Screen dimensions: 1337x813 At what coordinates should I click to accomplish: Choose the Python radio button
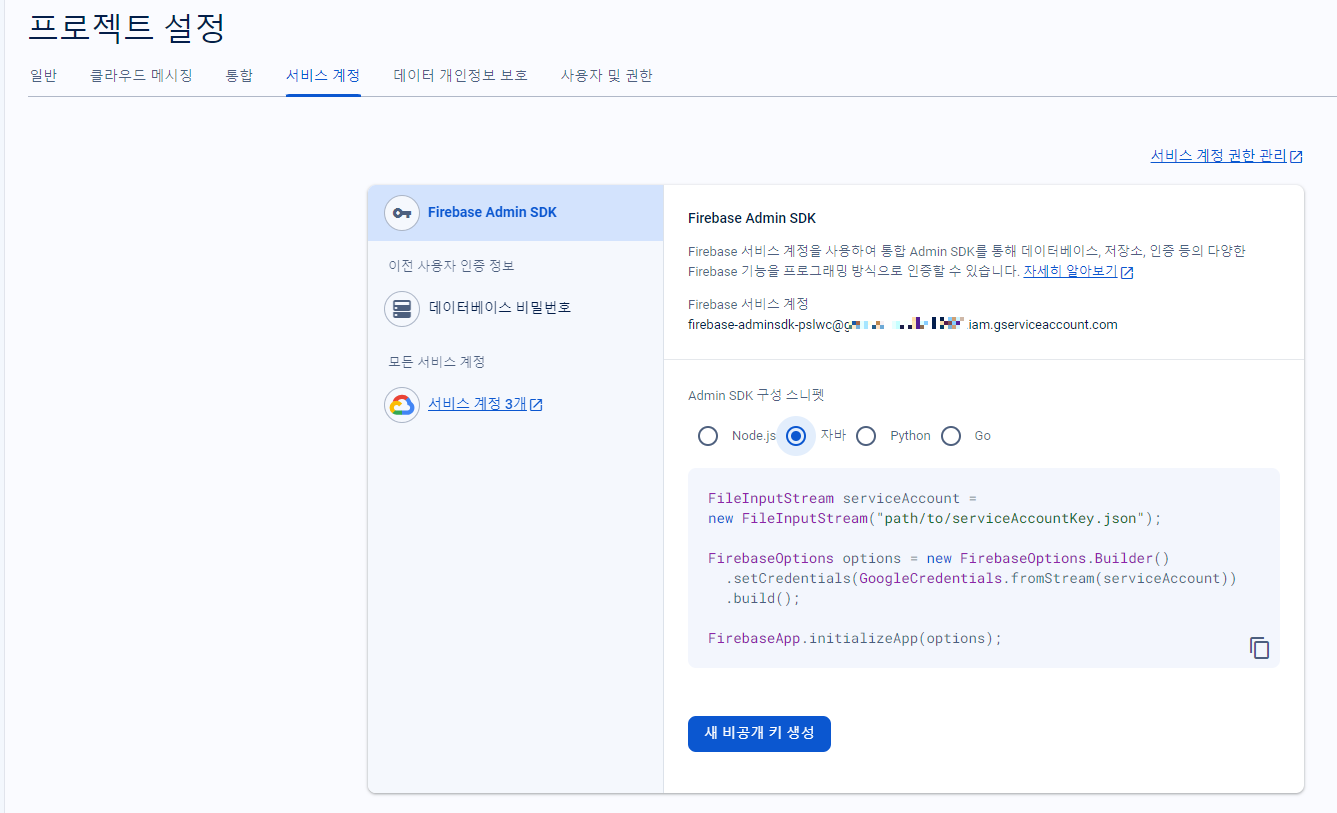pyautogui.click(x=866, y=436)
